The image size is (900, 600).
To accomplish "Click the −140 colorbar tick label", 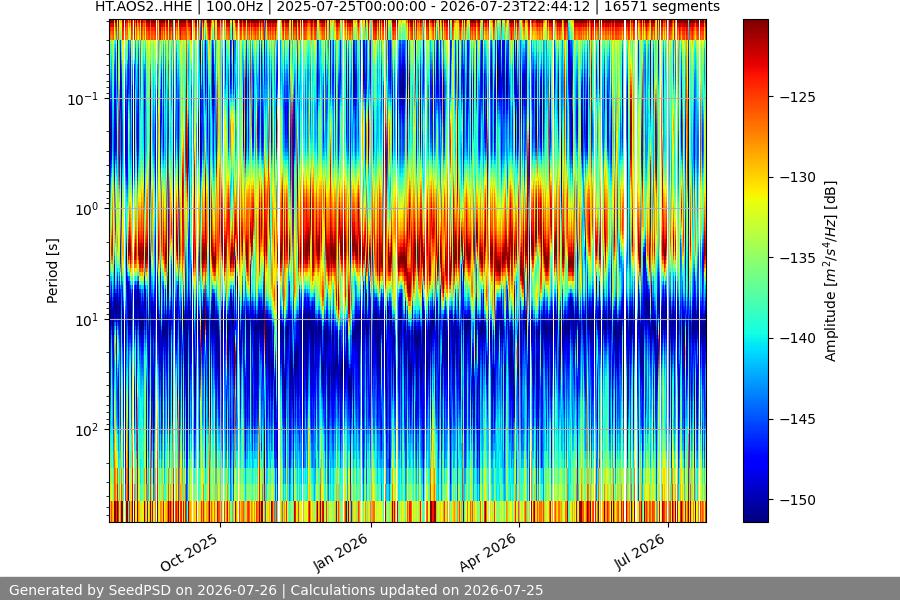I will 798,339.
